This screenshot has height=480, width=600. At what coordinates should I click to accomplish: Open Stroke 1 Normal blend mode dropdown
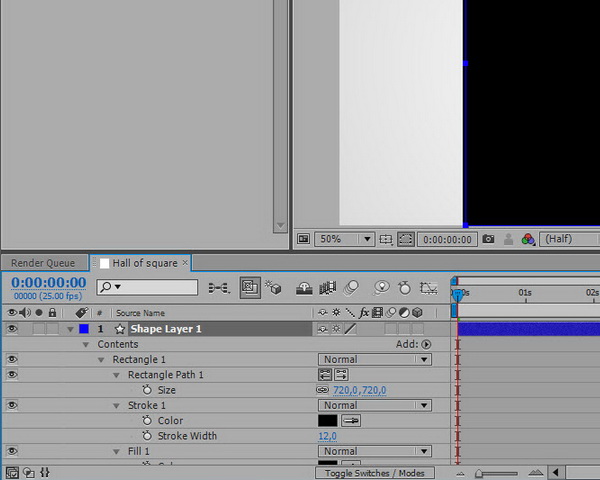coord(375,405)
